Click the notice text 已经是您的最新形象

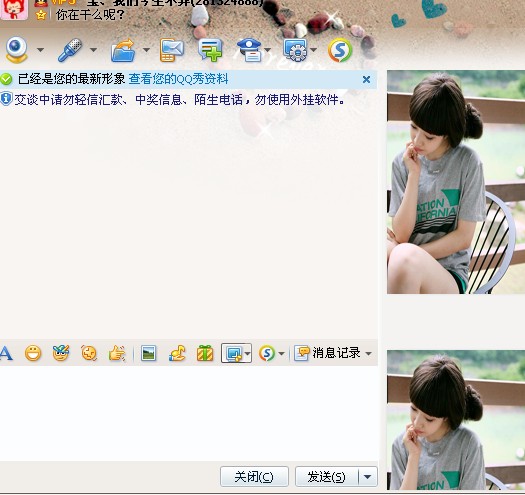(71, 79)
